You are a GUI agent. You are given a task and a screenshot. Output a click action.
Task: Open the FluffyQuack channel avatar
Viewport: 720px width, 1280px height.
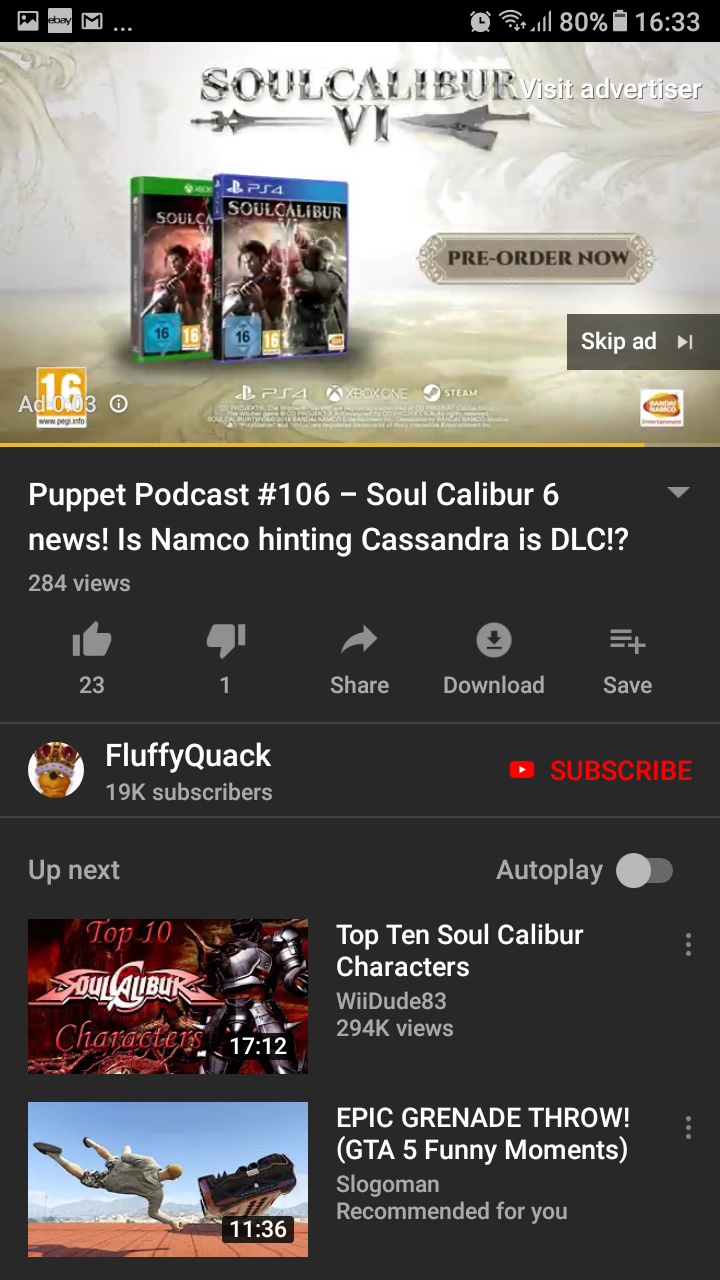56,770
